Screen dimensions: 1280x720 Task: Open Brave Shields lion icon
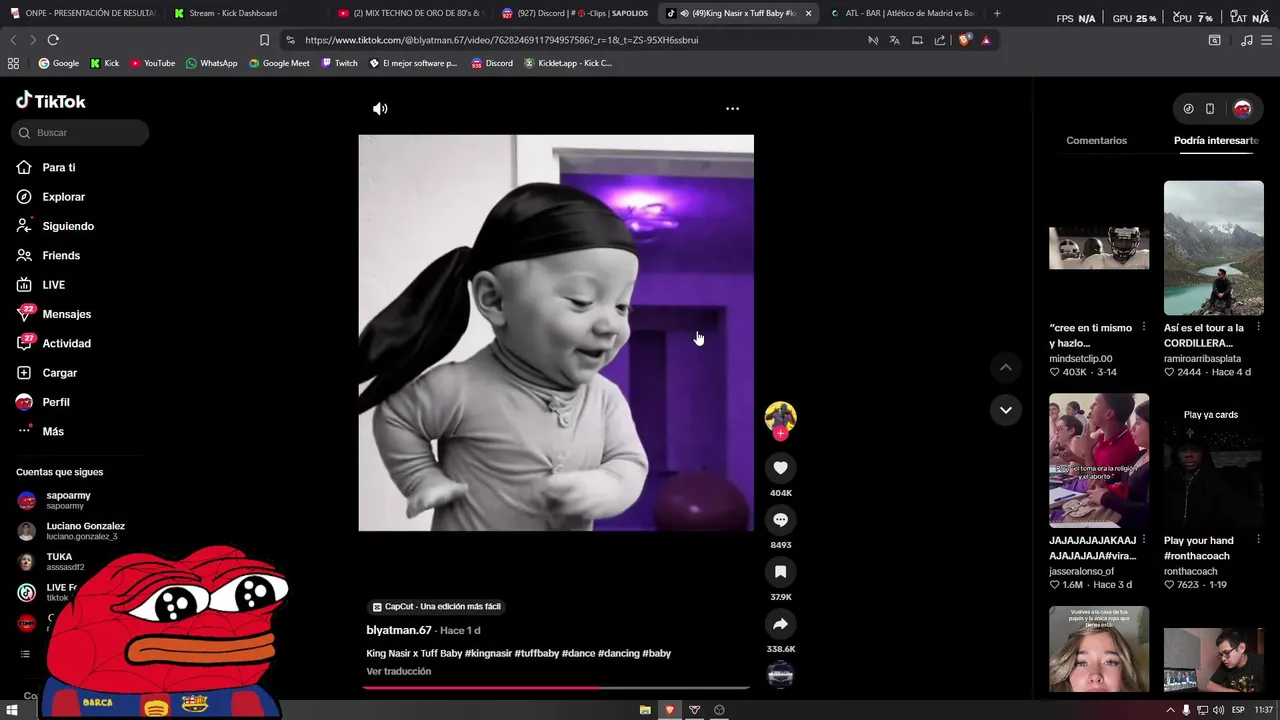[x=964, y=40]
